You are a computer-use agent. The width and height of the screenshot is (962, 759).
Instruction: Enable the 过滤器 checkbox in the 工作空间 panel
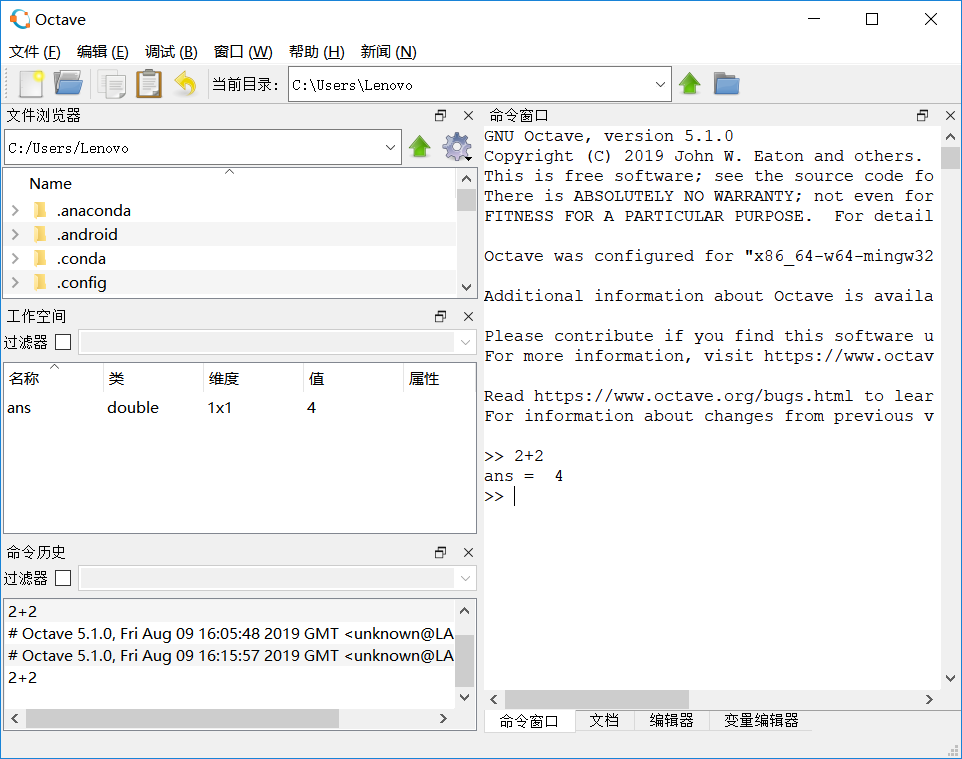point(63,341)
